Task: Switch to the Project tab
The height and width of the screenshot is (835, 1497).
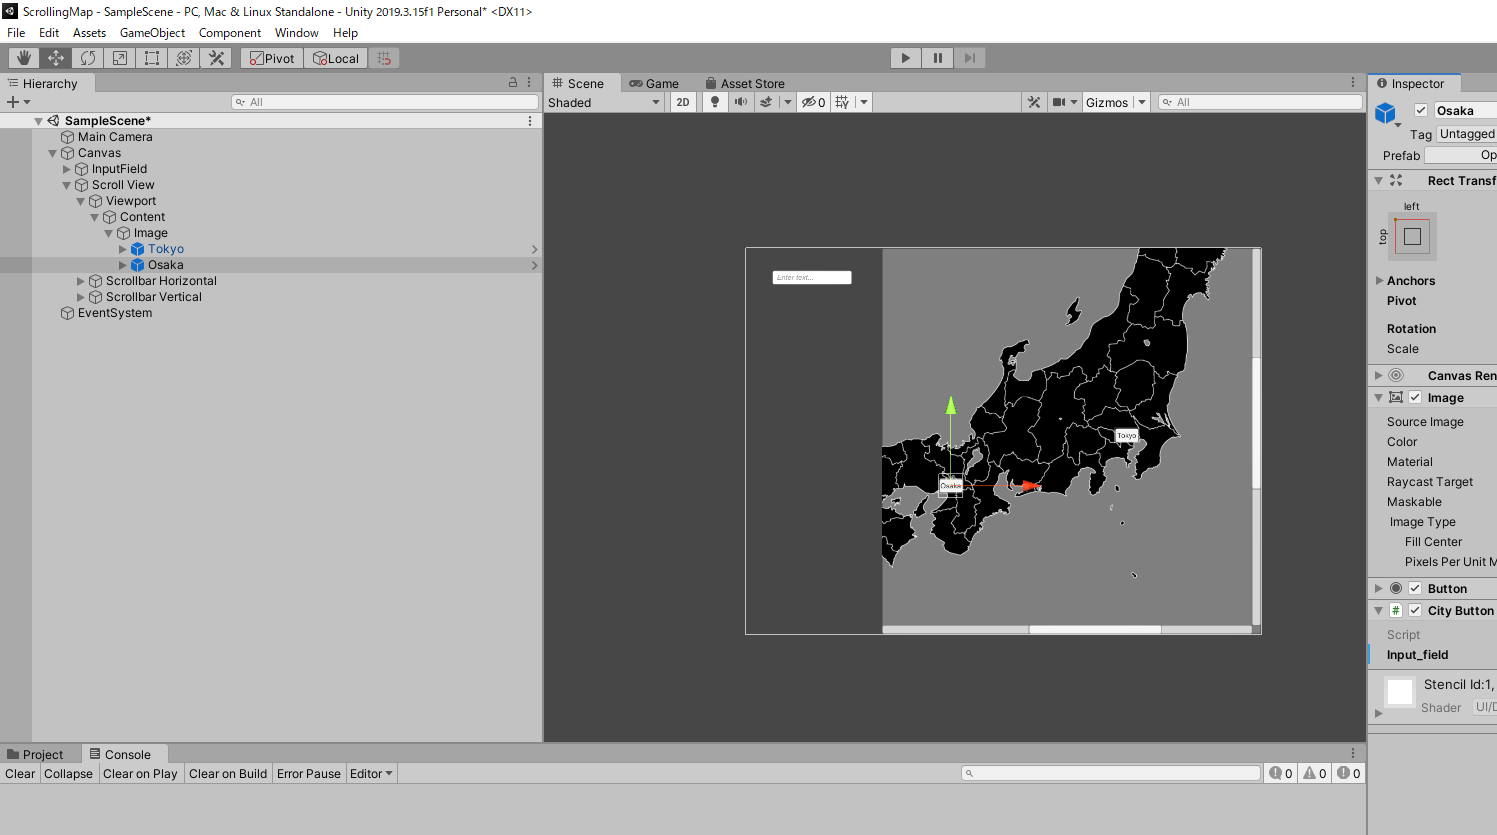Action: [x=35, y=754]
